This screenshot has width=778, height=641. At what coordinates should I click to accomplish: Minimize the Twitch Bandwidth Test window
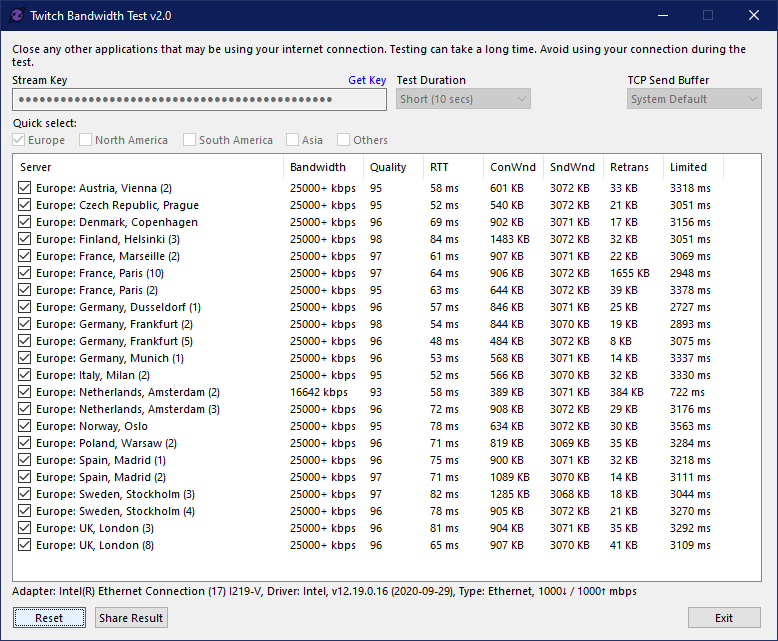(663, 15)
